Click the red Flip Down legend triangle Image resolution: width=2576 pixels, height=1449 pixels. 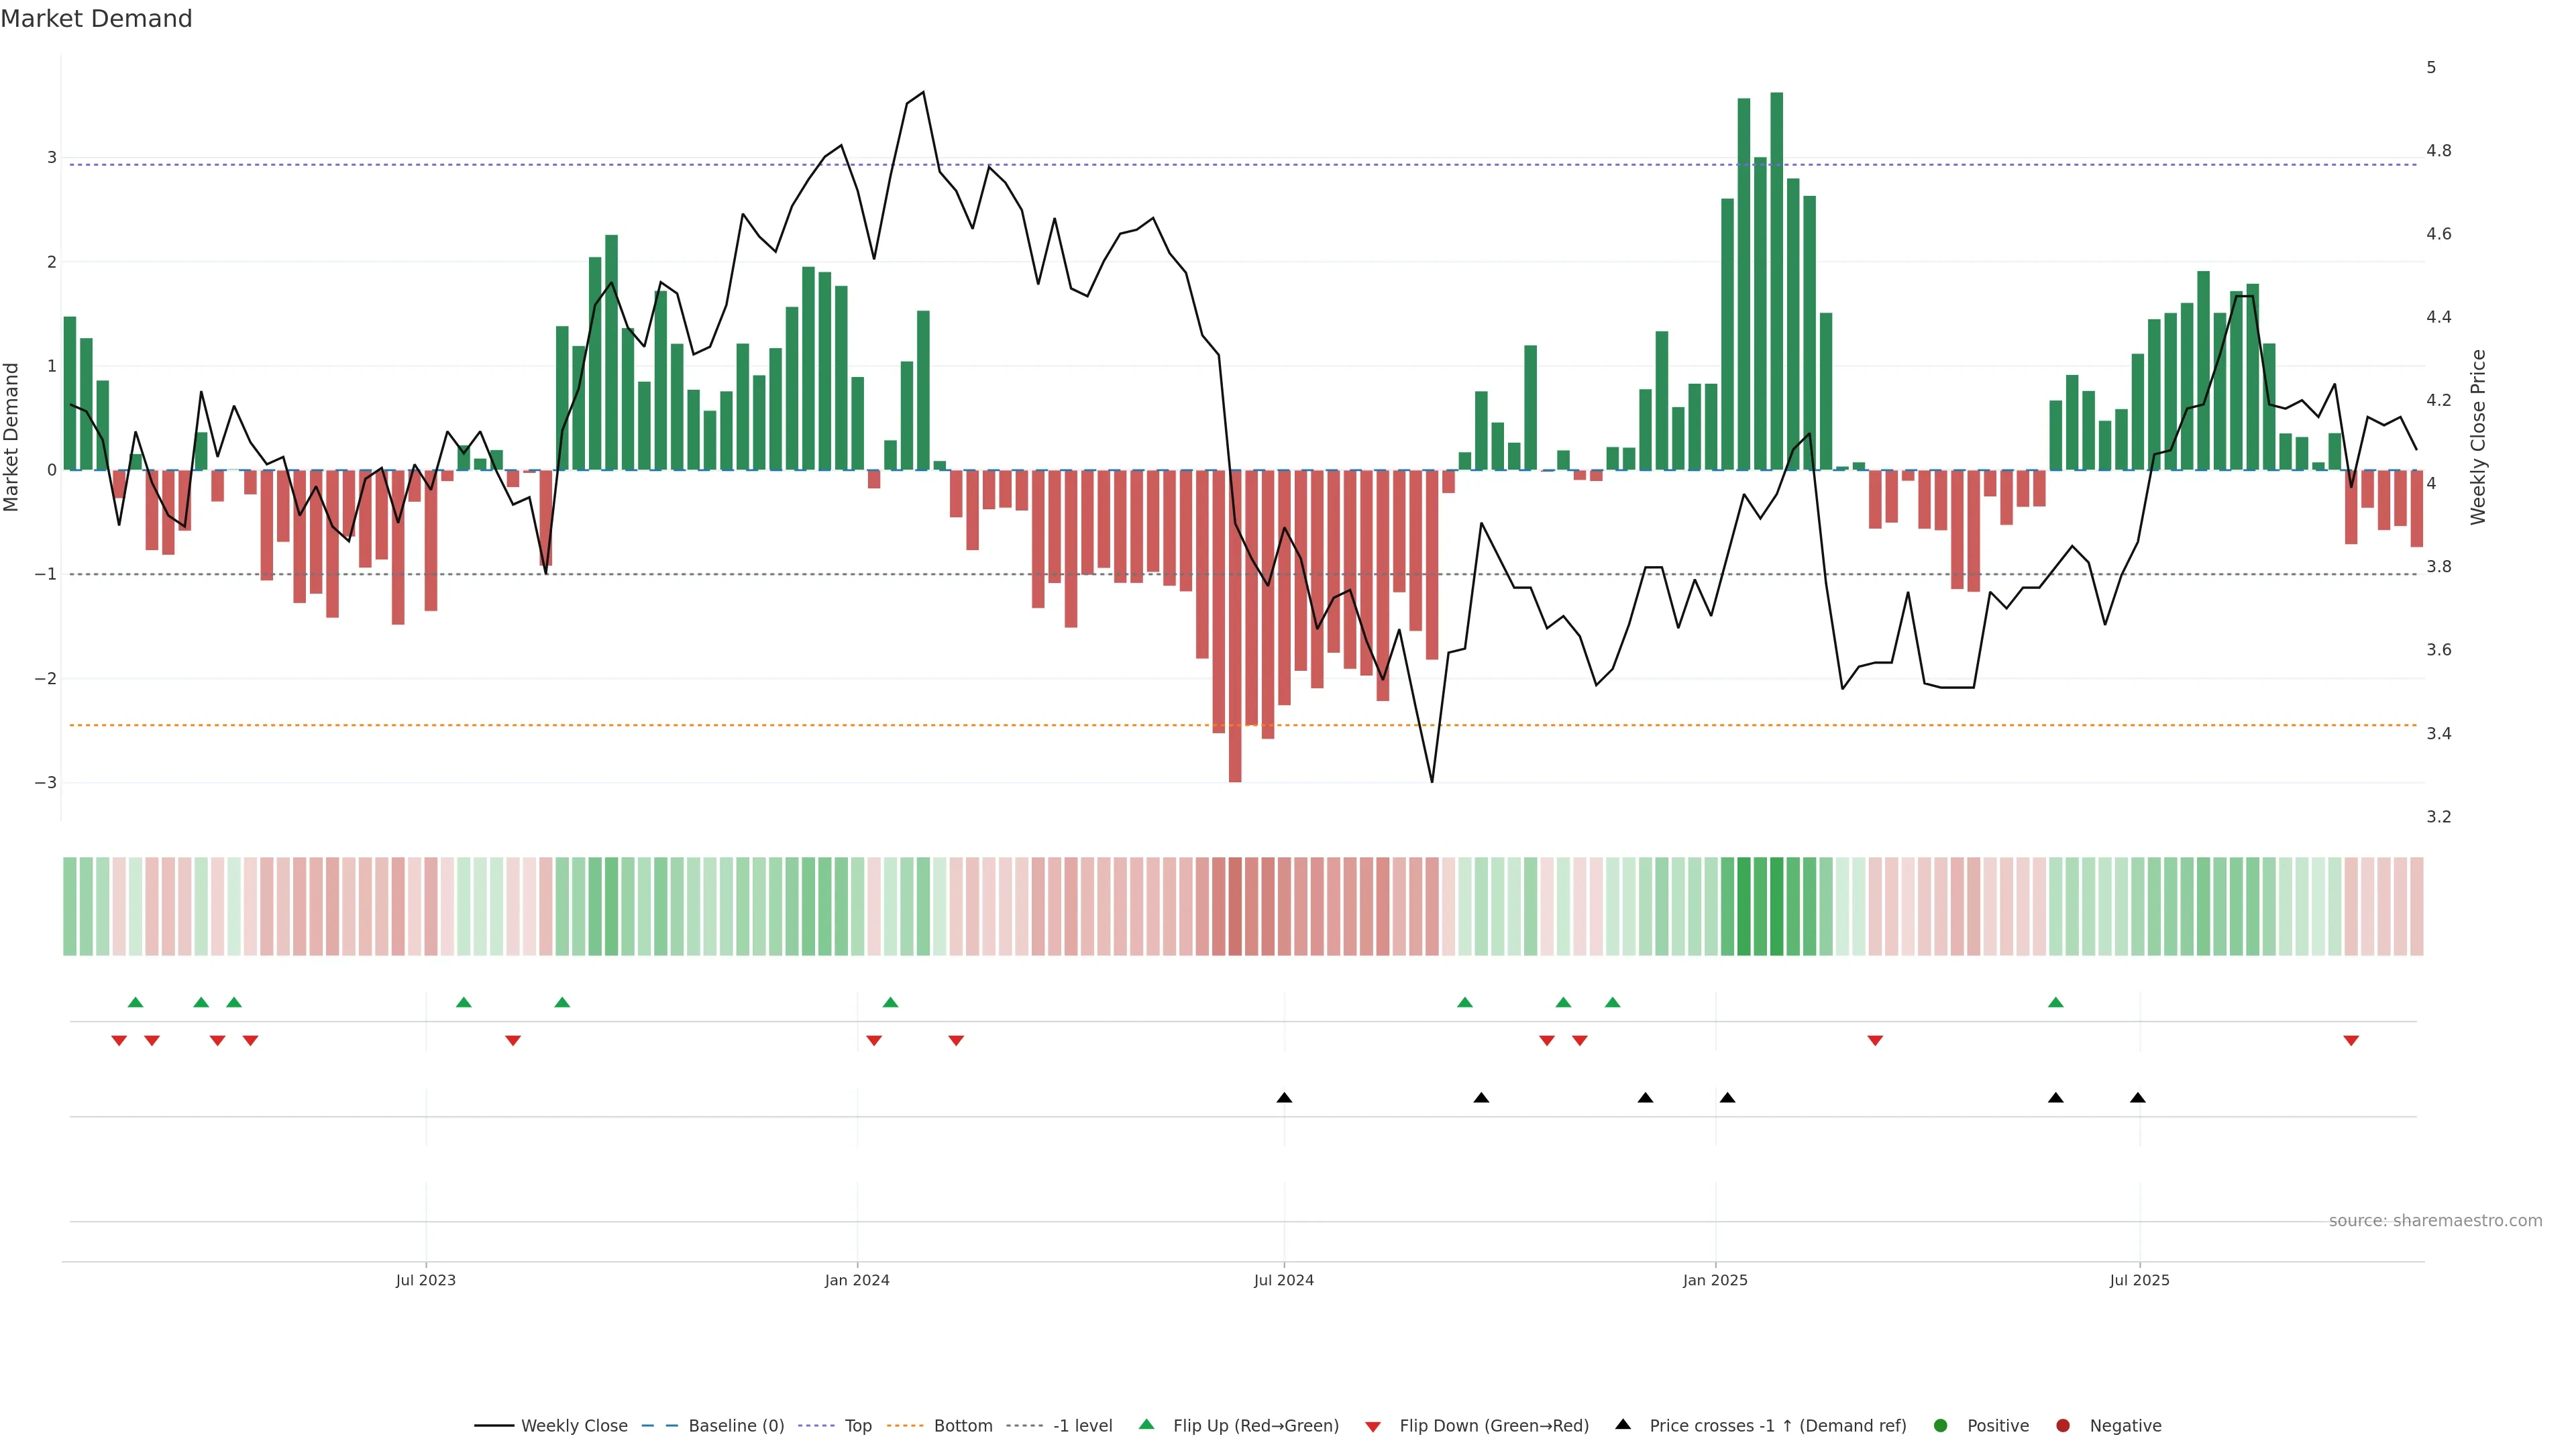pyautogui.click(x=1373, y=1426)
